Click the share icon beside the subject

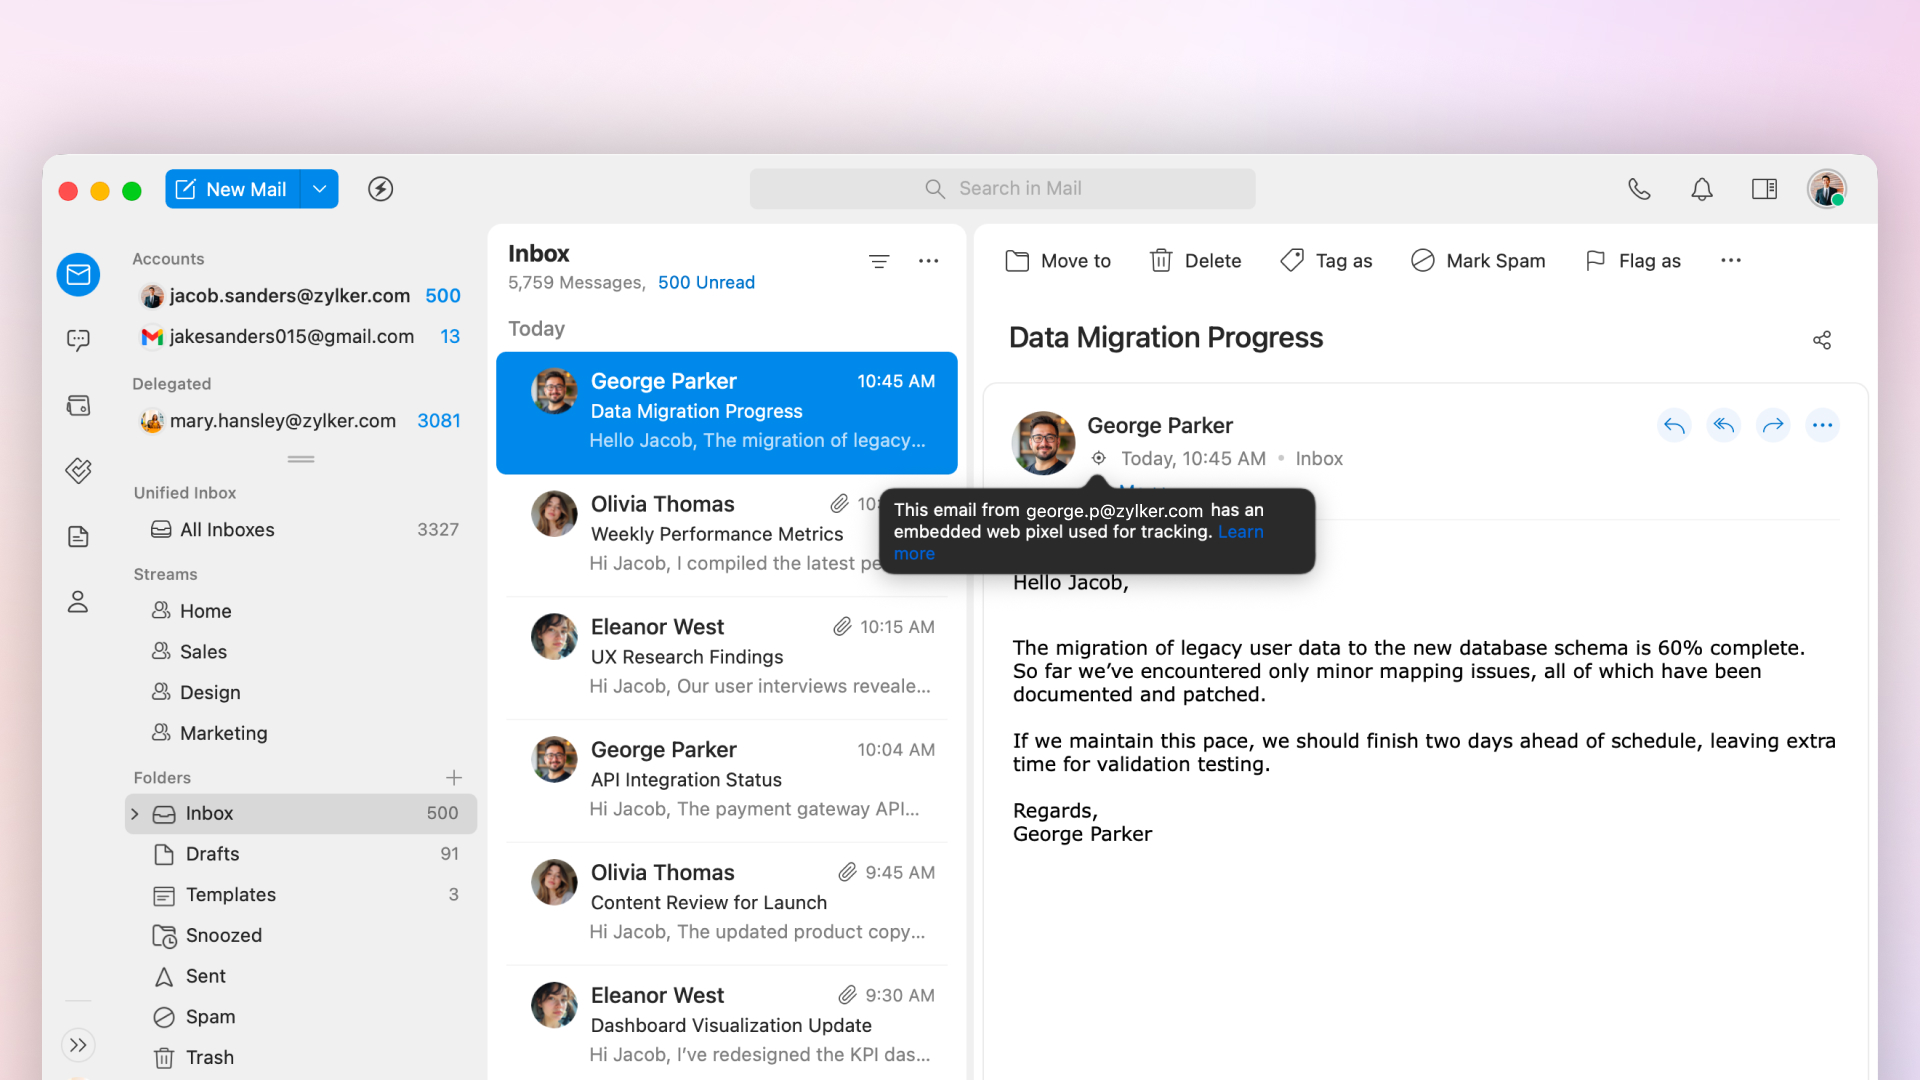1822,340
